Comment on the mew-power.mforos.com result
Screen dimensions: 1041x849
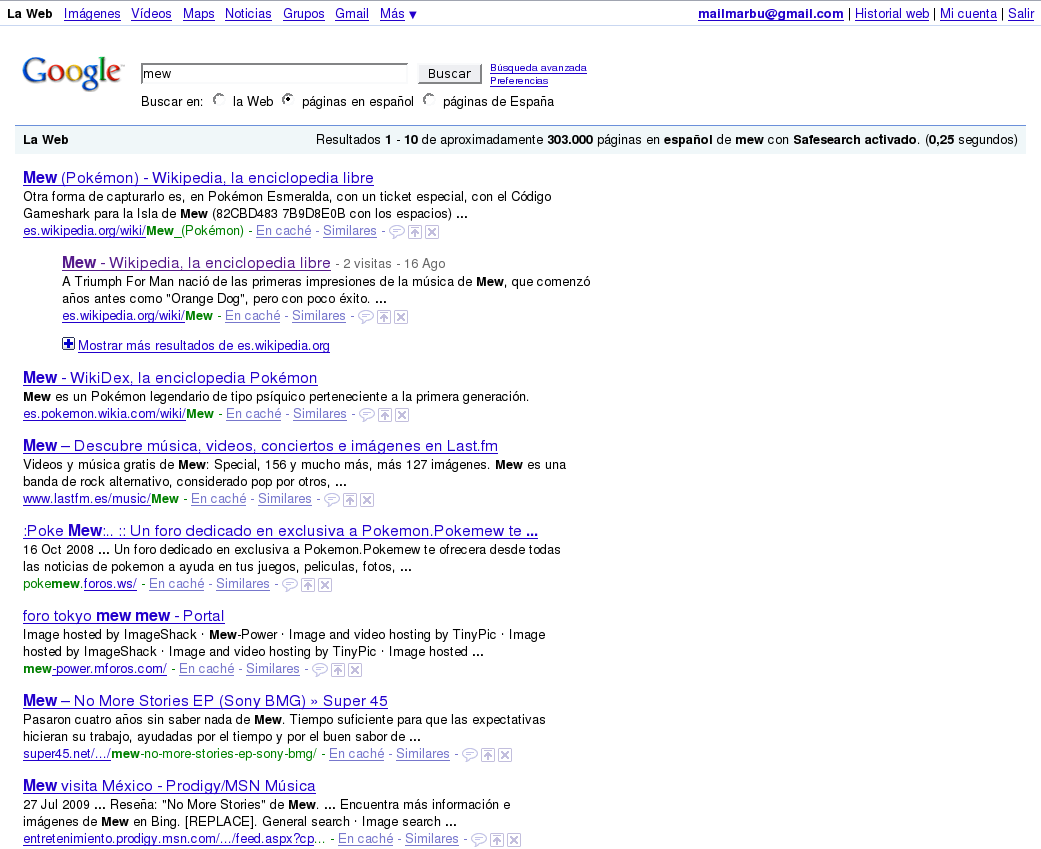(x=320, y=670)
